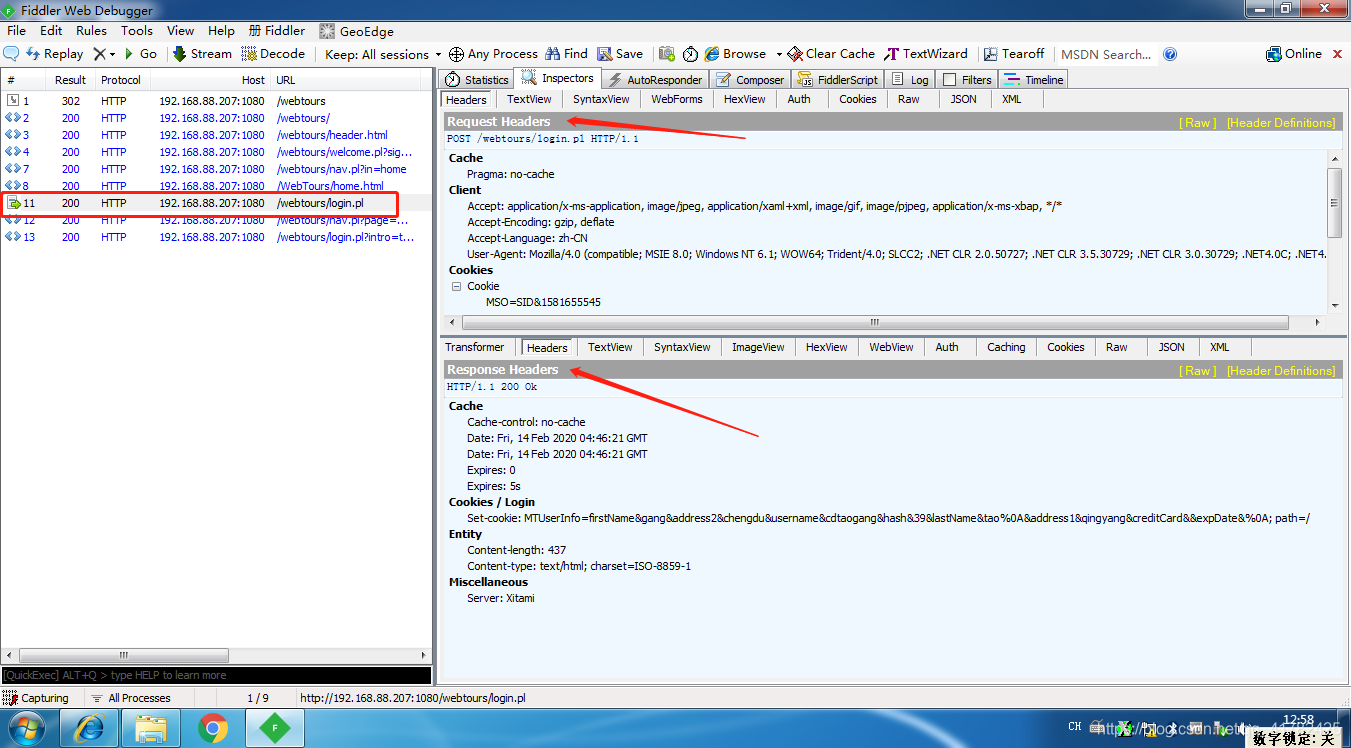Toggle the Decode toolbar button
Viewport: 1351px width, 748px height.
(x=273, y=54)
